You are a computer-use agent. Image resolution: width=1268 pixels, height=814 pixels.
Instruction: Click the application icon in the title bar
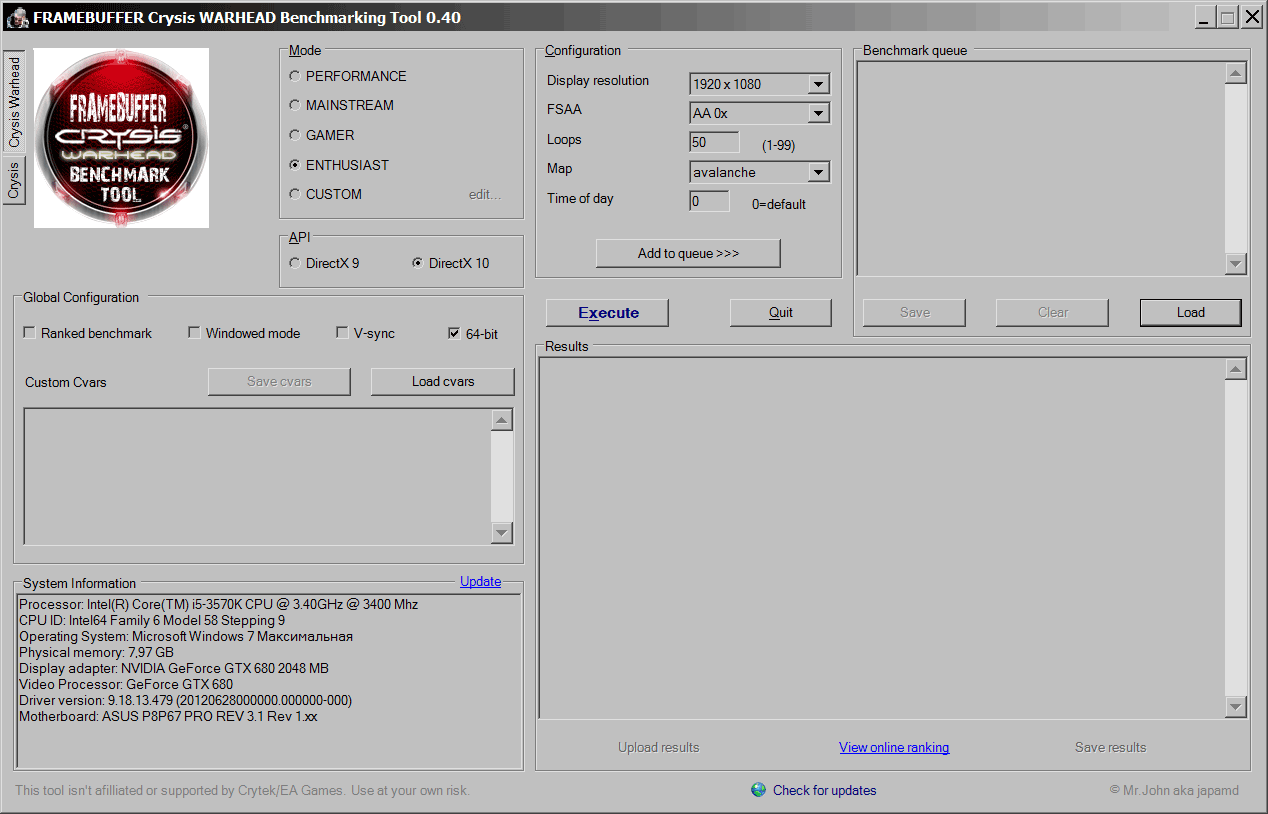coord(17,17)
